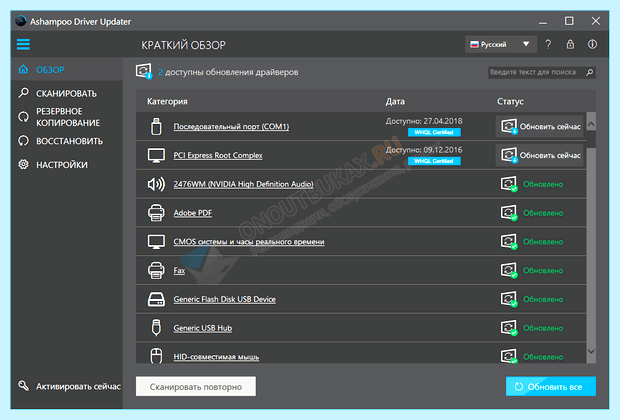Click the serial port COM1 device icon
Screen dimensions: 620x420
pyautogui.click(x=156, y=127)
